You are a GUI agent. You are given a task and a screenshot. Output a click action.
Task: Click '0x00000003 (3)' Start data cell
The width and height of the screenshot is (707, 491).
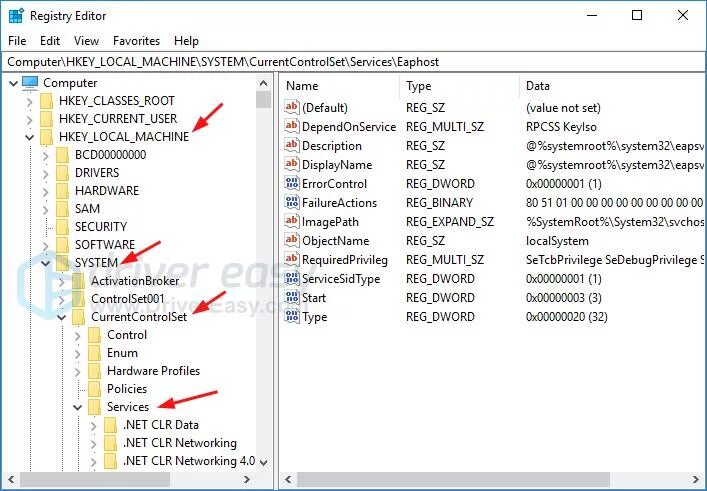pos(564,298)
